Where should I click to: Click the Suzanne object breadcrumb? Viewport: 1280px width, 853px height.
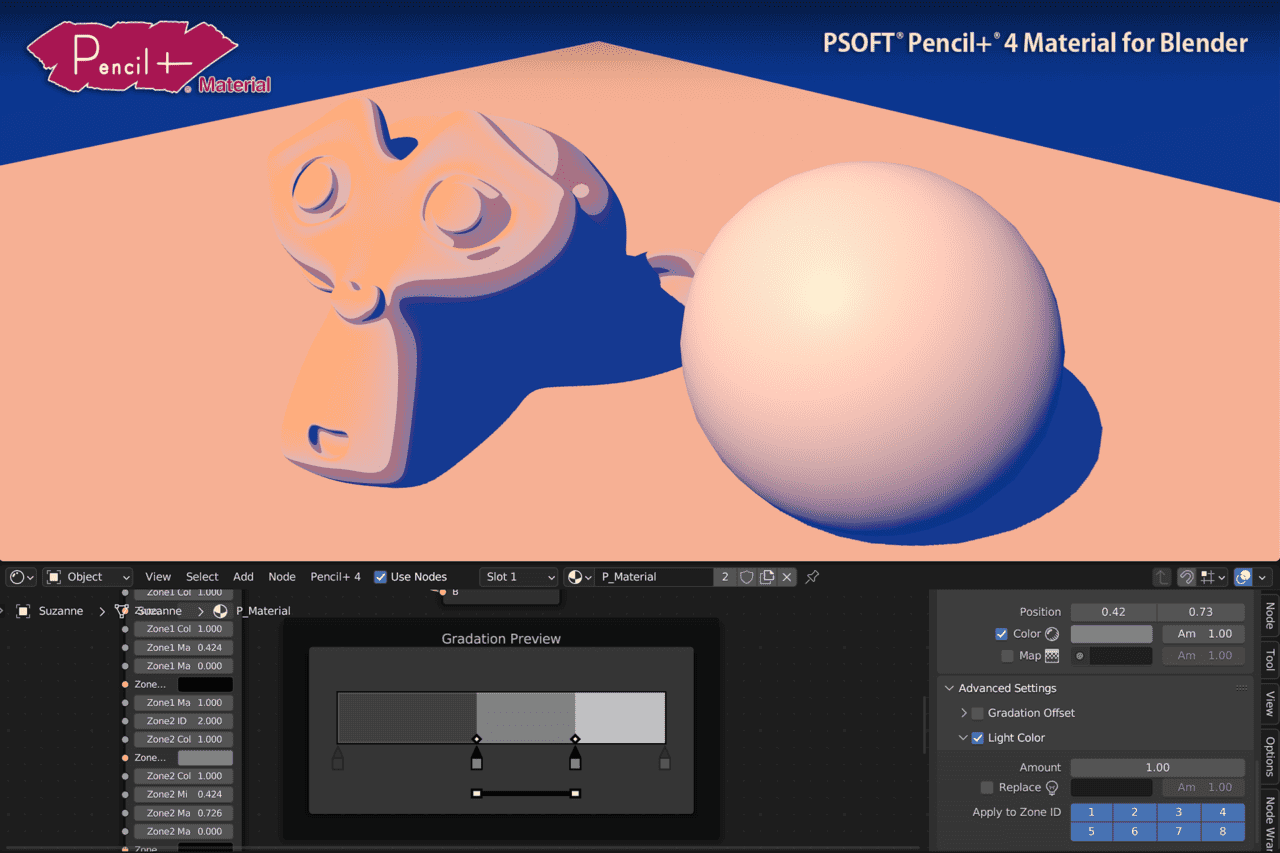61,611
